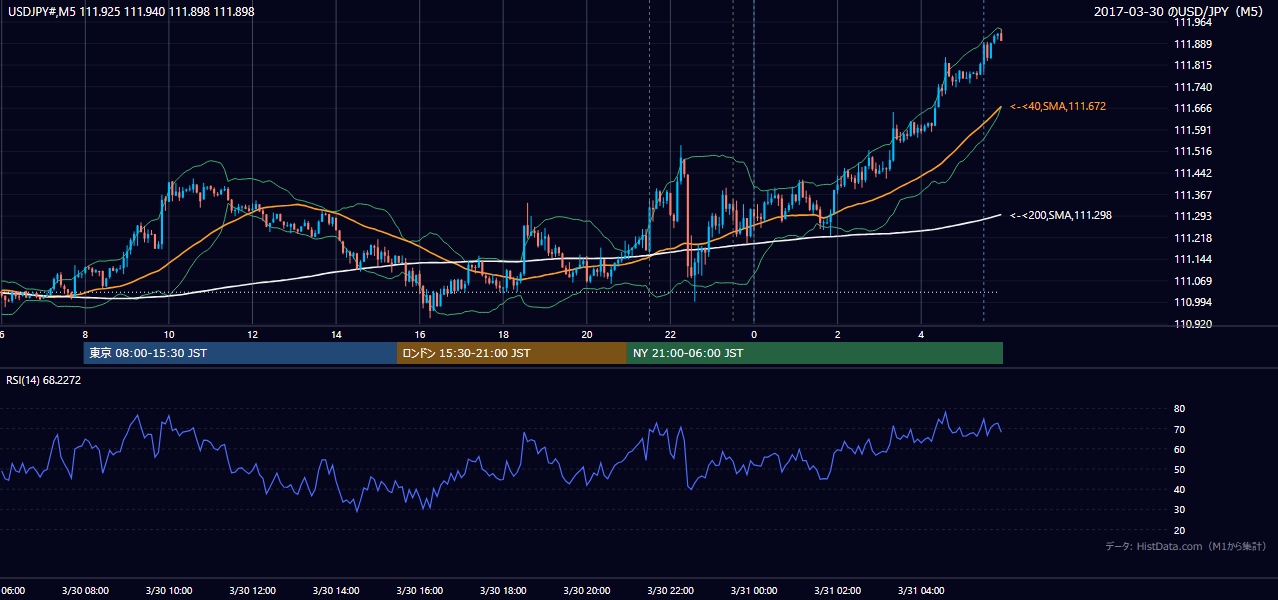Click RSI axis level 60
Viewport: 1278px width, 600px height.
(x=1179, y=449)
